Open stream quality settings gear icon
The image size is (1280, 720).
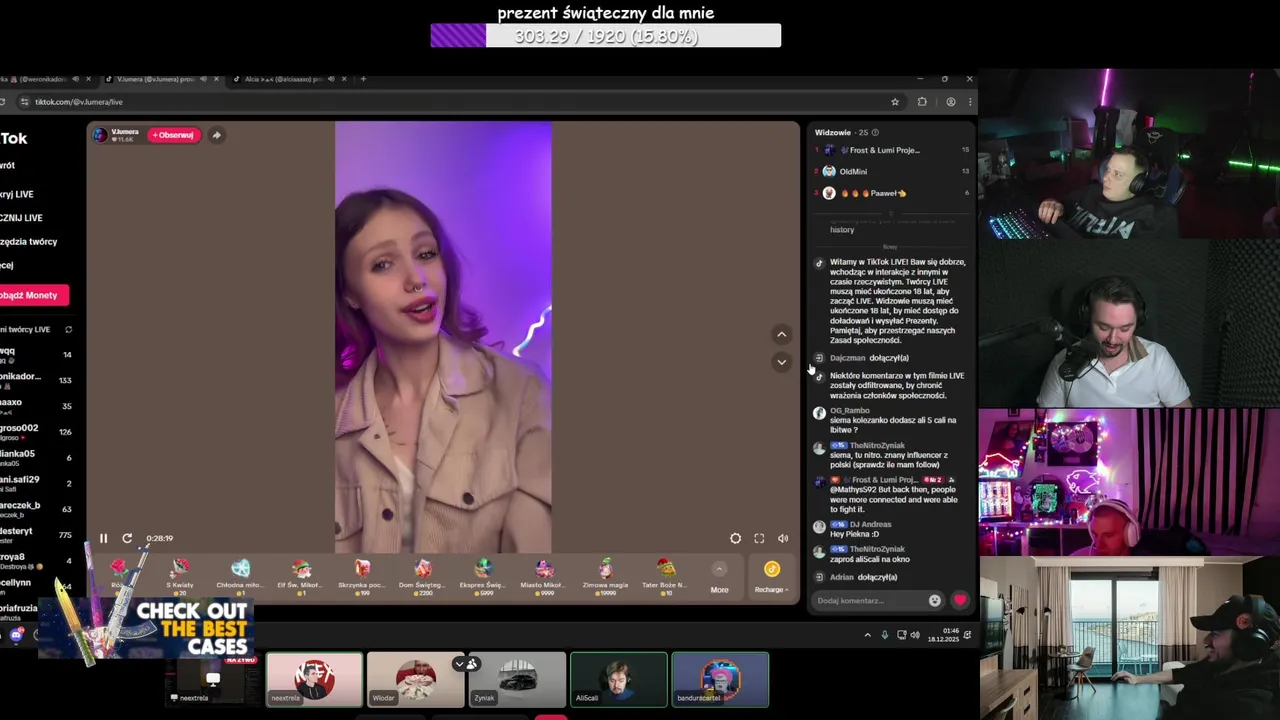[x=735, y=538]
